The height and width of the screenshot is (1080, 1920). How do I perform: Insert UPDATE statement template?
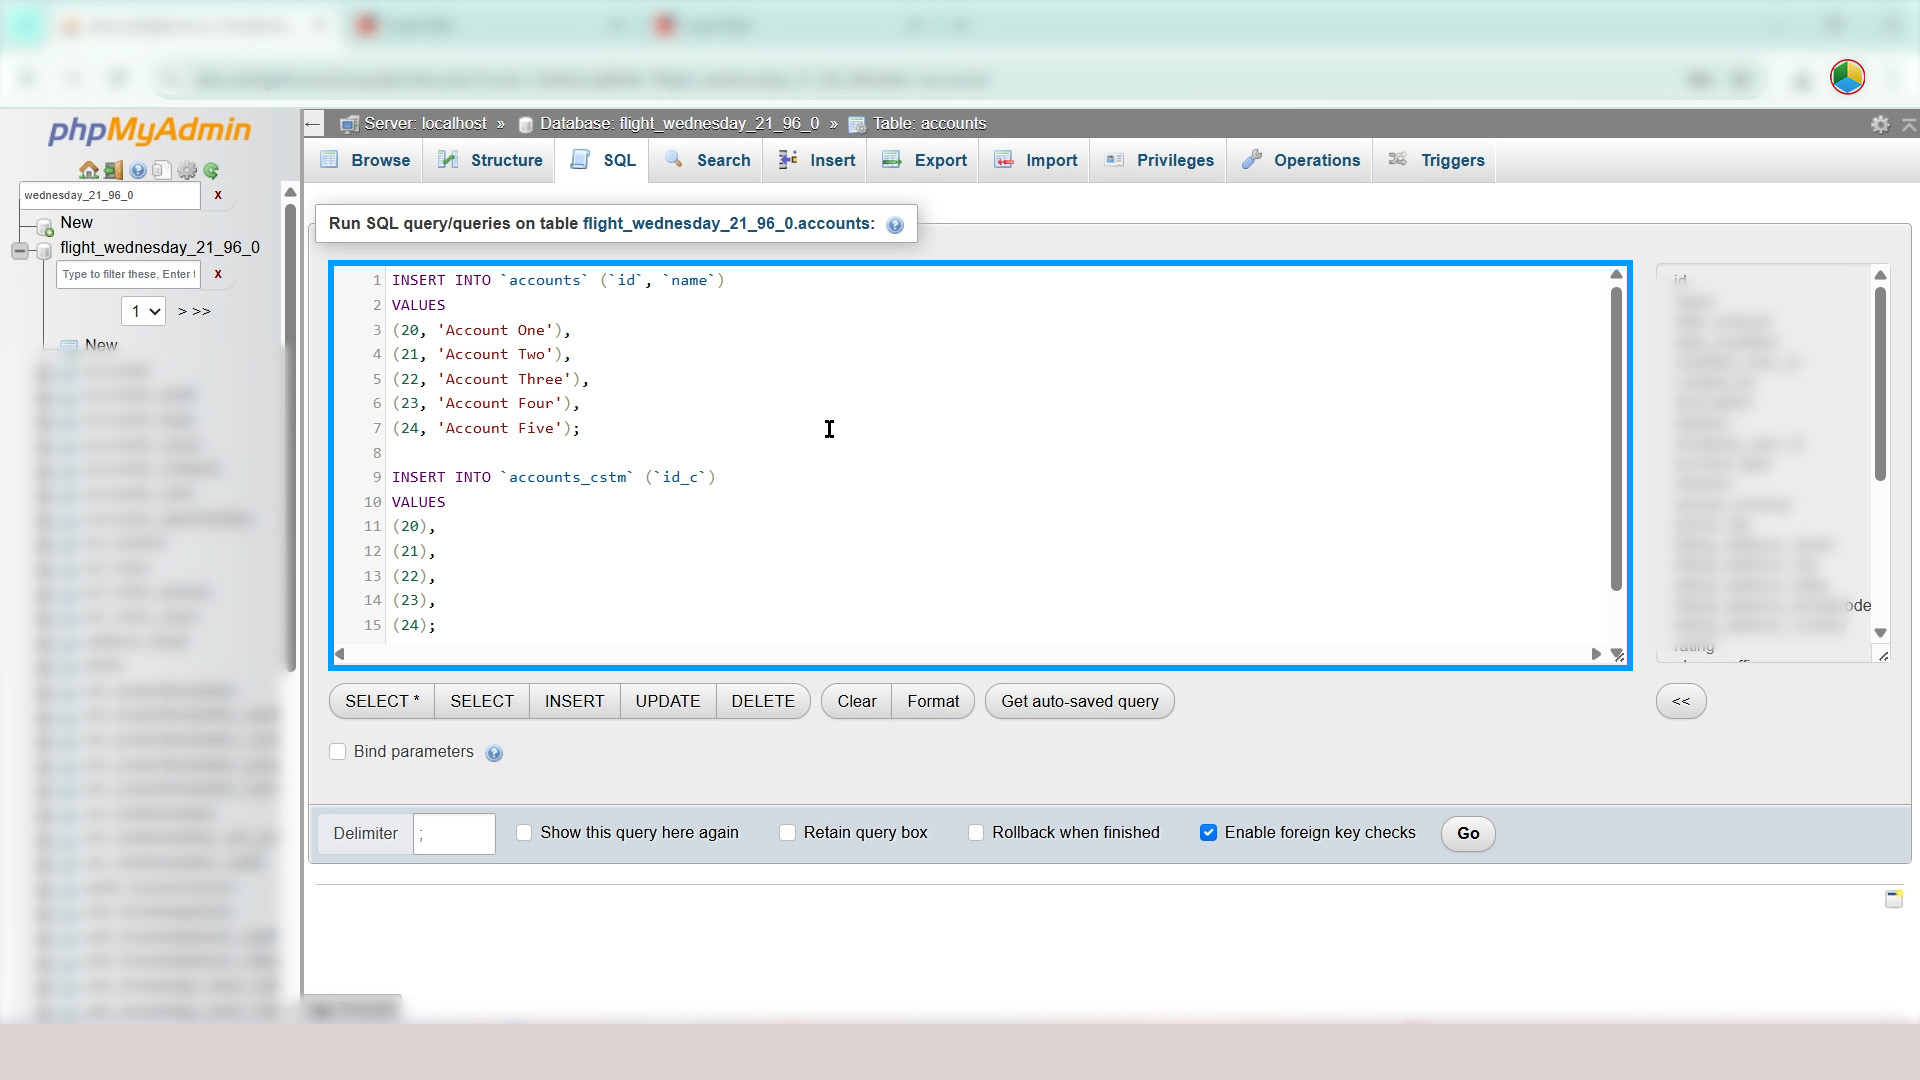tap(667, 701)
